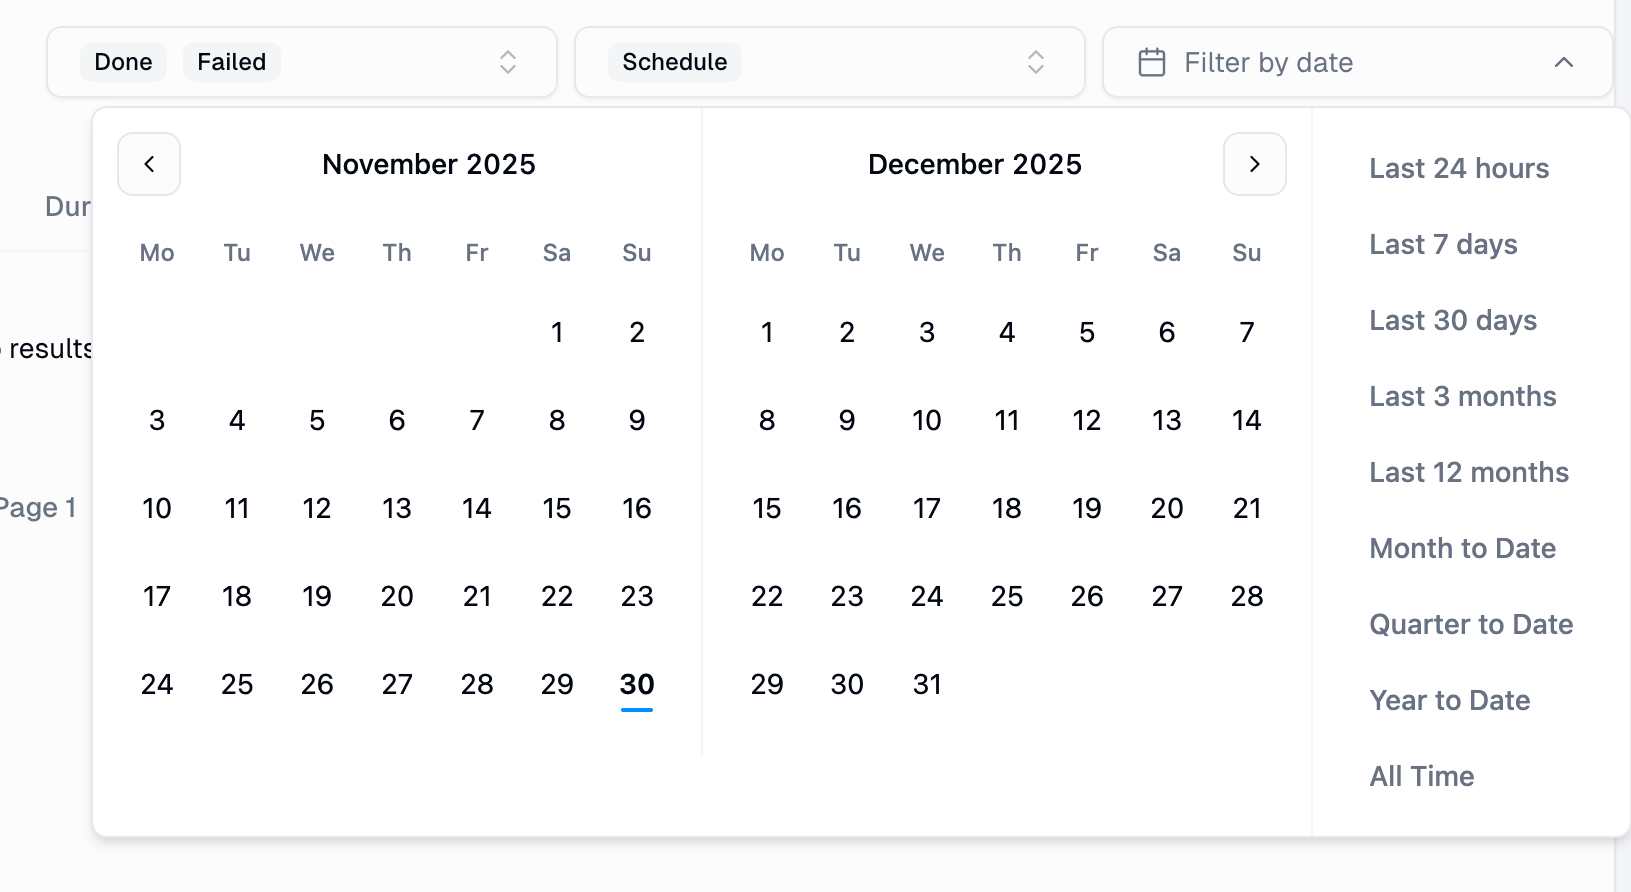
Task: Advance to next month with right chevron
Action: pyautogui.click(x=1254, y=164)
